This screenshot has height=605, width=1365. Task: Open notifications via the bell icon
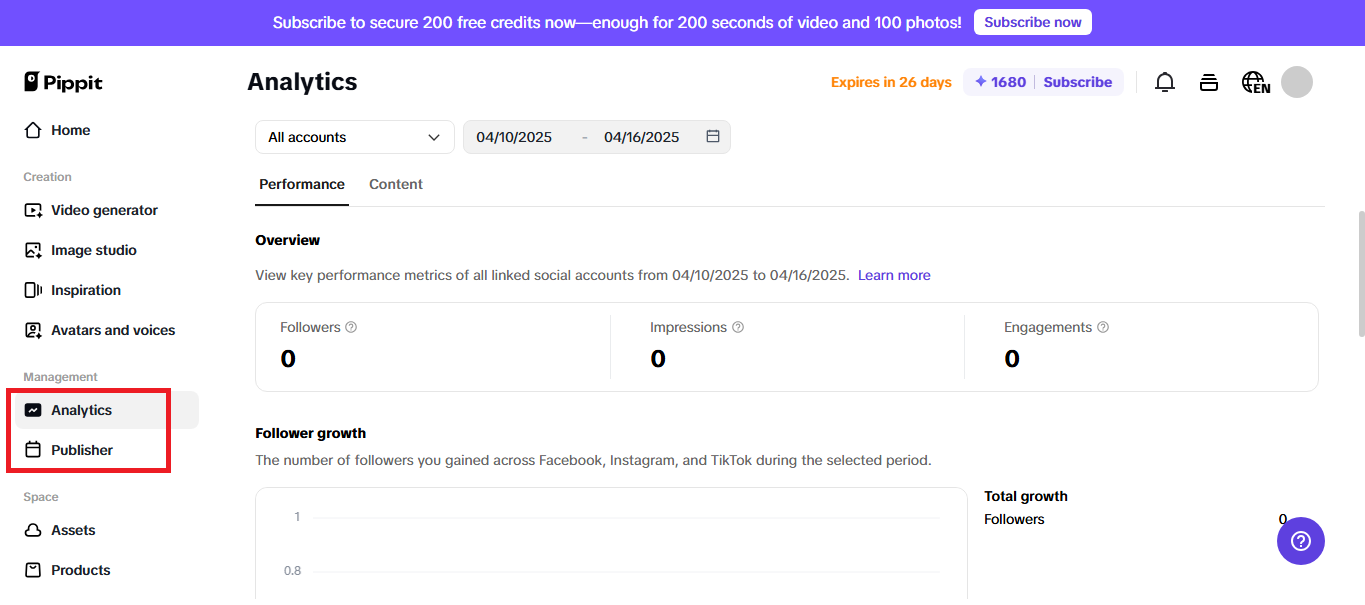pos(1164,82)
